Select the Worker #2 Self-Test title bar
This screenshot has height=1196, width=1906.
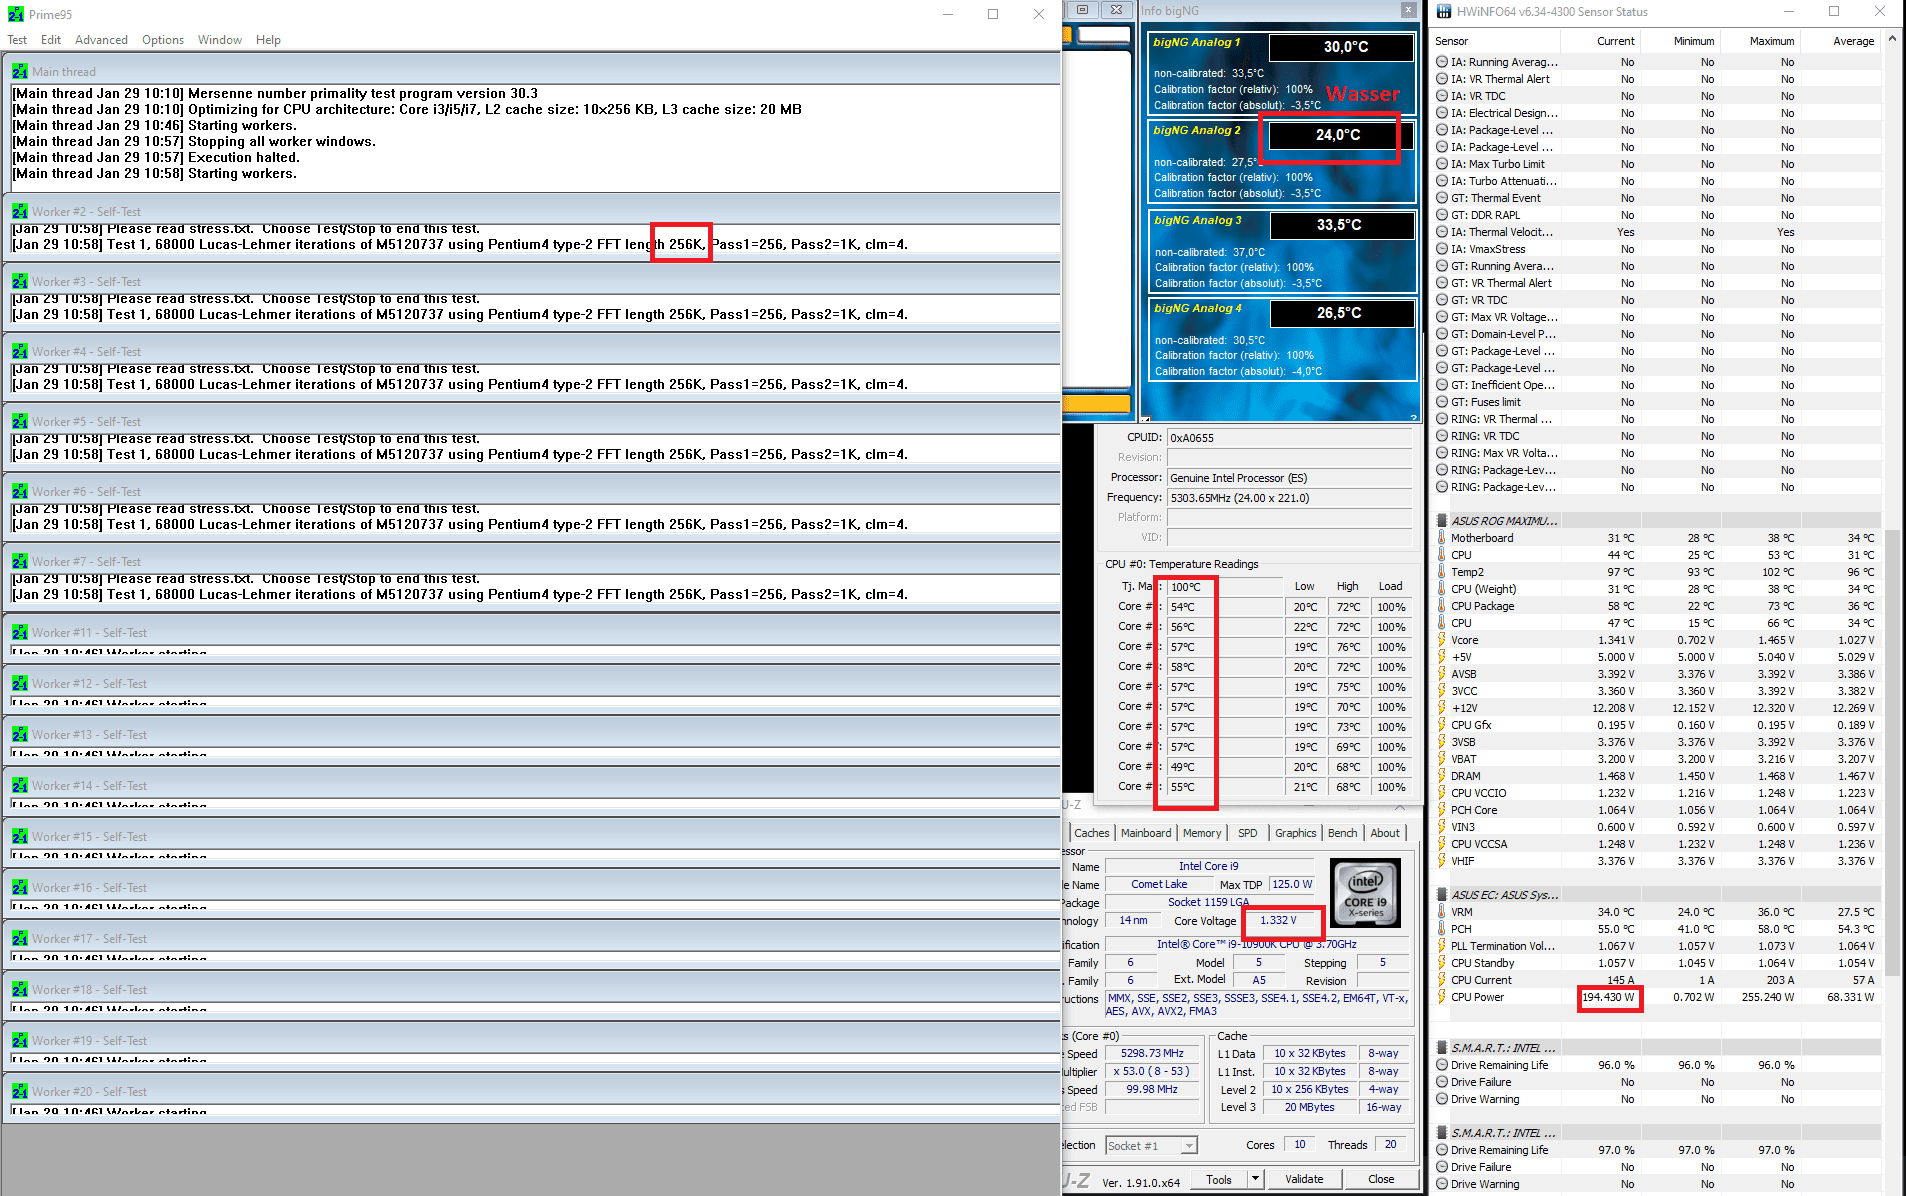(532, 212)
